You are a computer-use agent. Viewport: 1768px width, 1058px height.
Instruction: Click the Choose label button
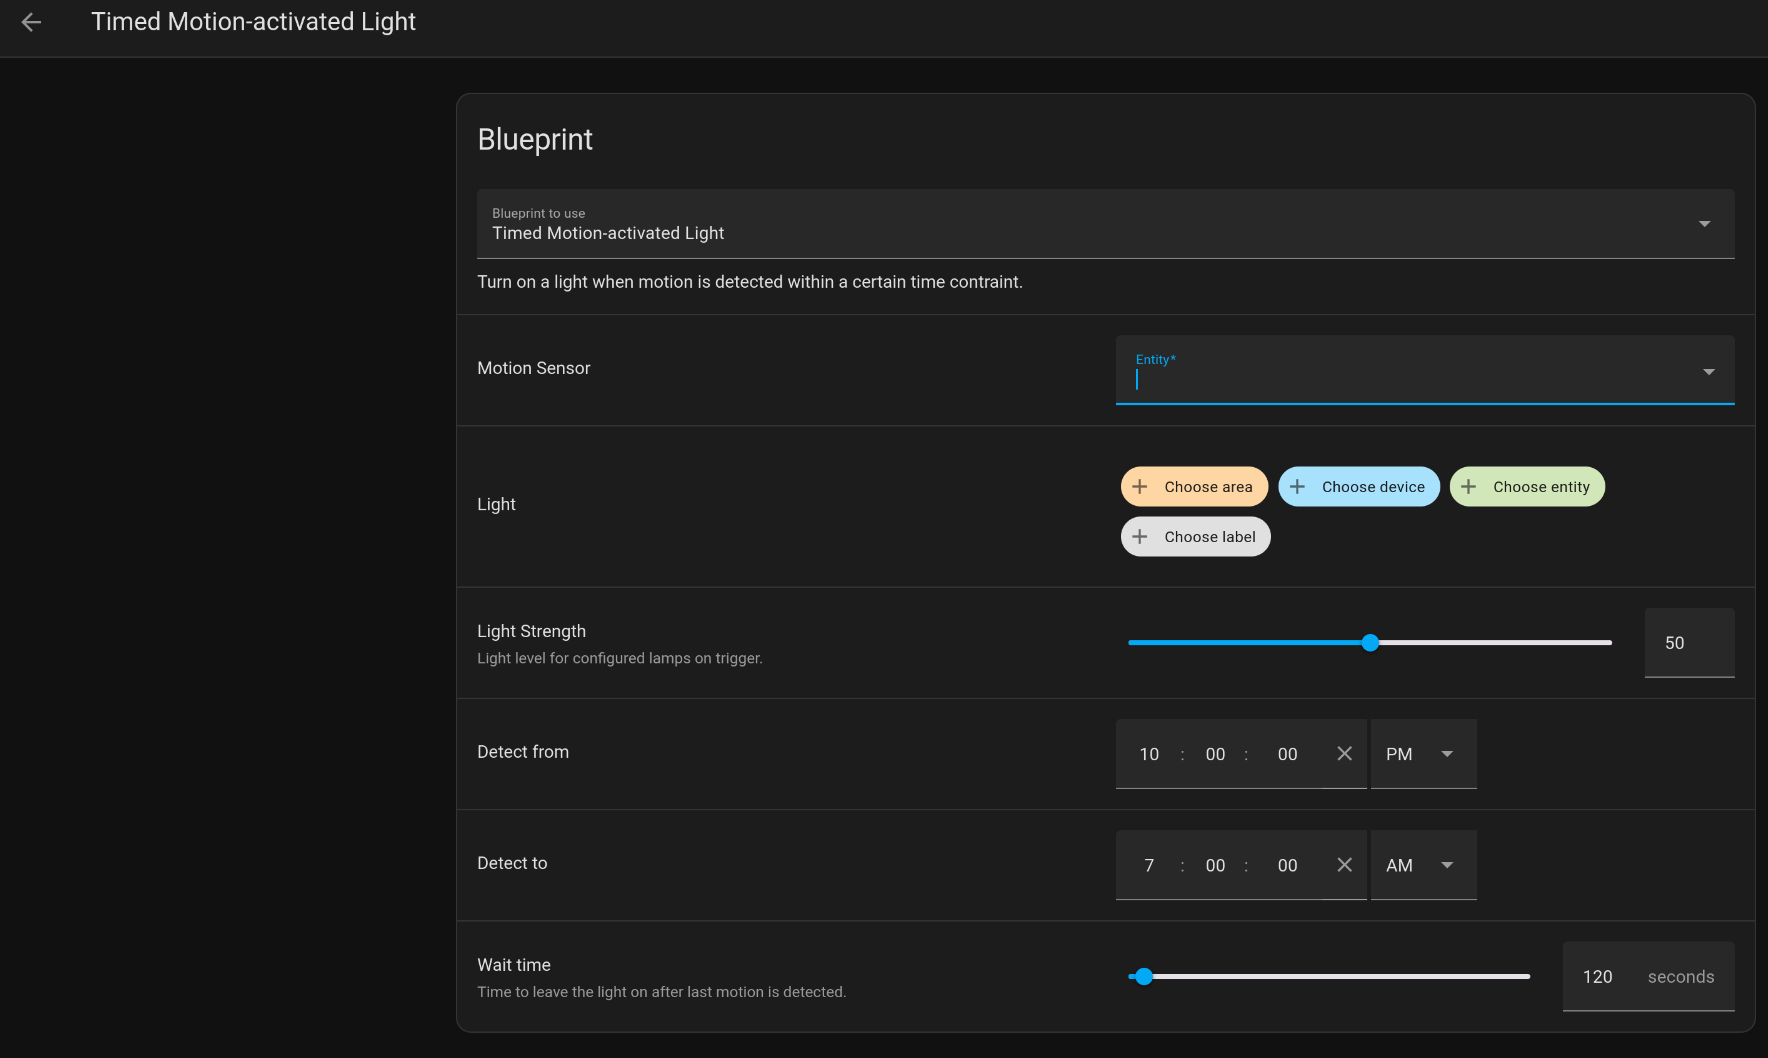pos(1209,537)
